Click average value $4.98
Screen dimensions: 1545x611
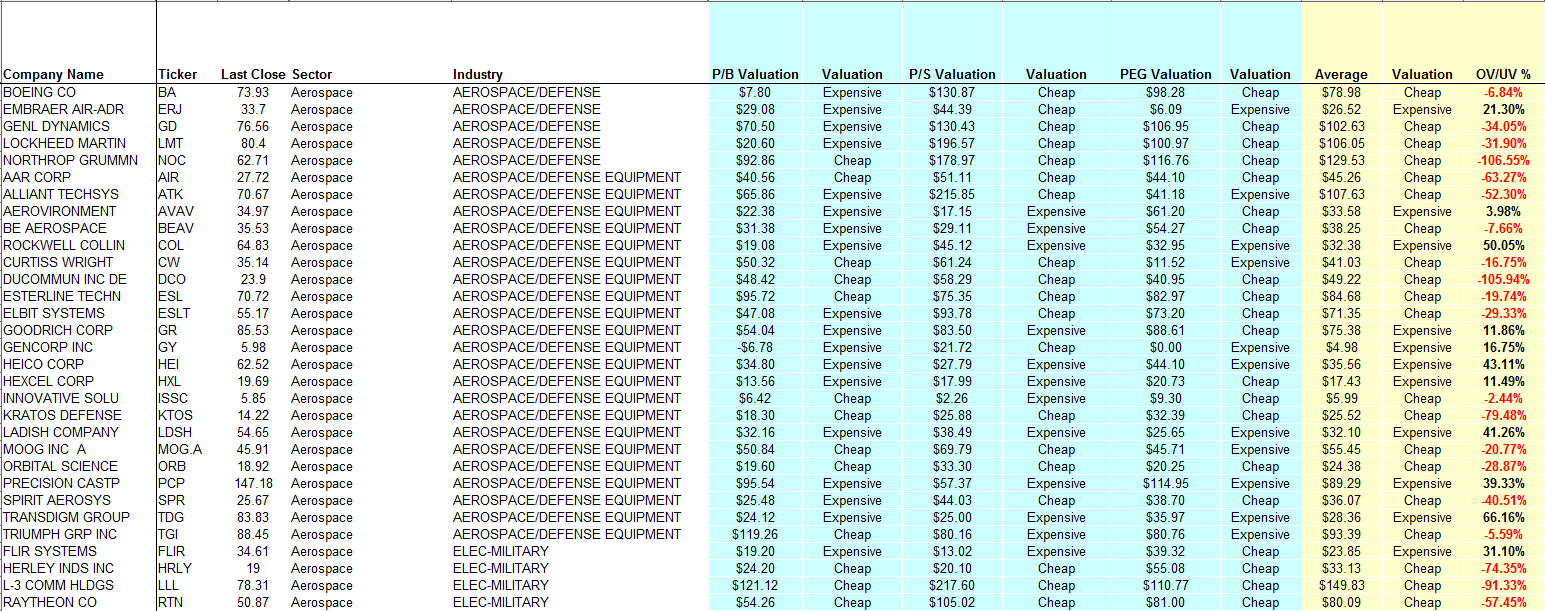click(1341, 347)
